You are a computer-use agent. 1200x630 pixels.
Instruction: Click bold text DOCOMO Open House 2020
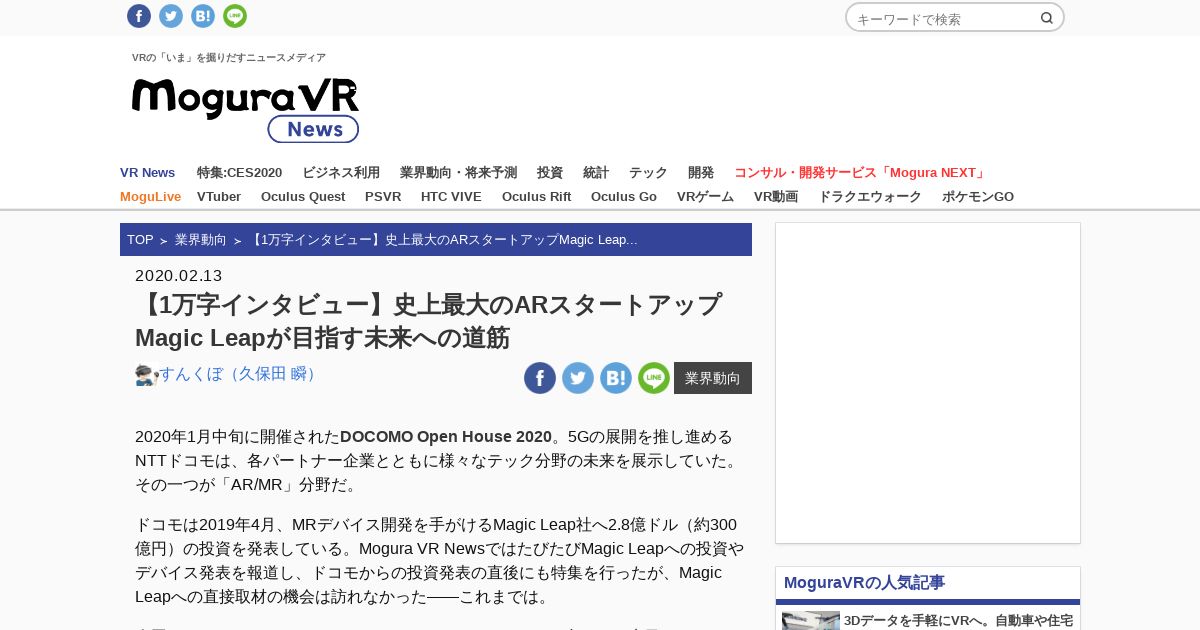coord(446,437)
